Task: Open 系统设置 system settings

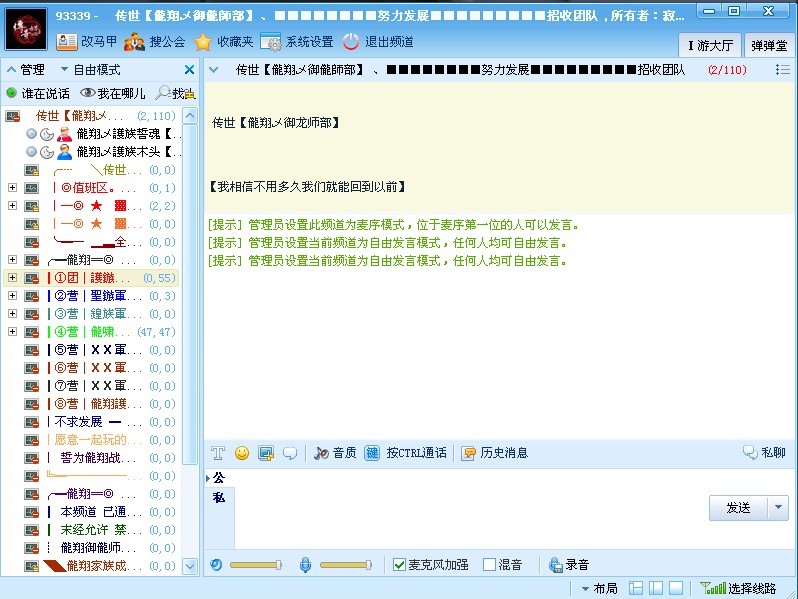Action: click(x=297, y=42)
